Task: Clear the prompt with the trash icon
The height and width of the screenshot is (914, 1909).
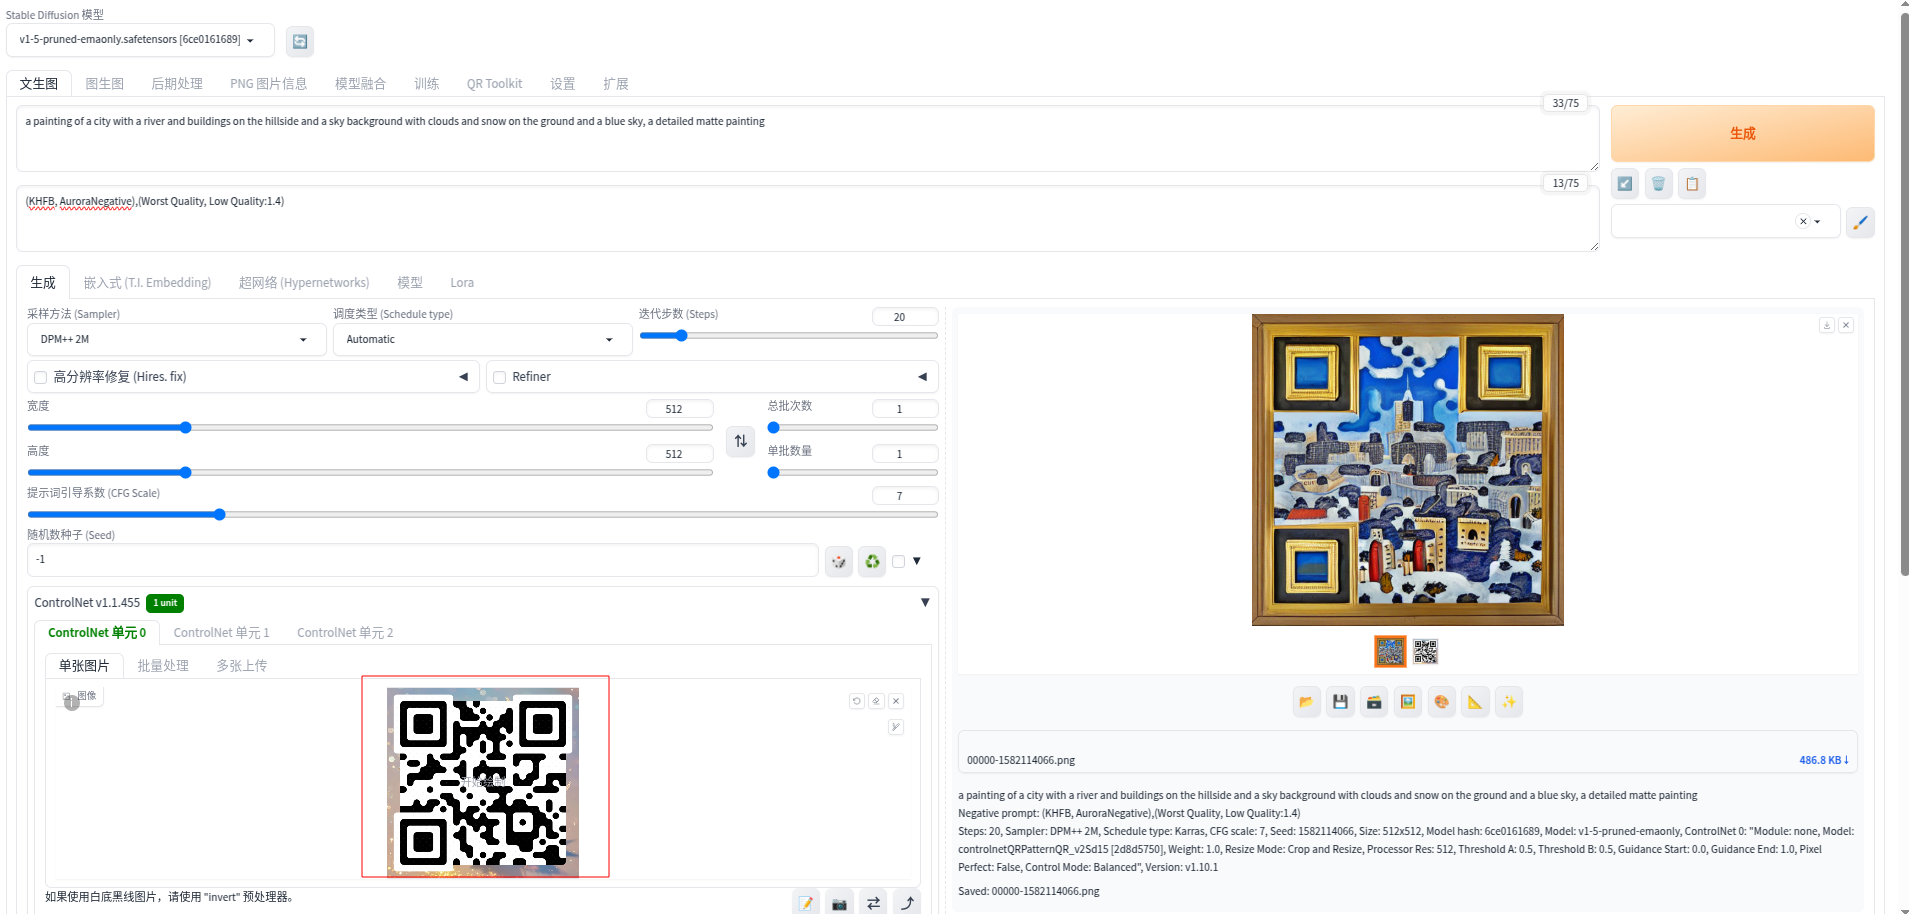Action: (x=1659, y=184)
